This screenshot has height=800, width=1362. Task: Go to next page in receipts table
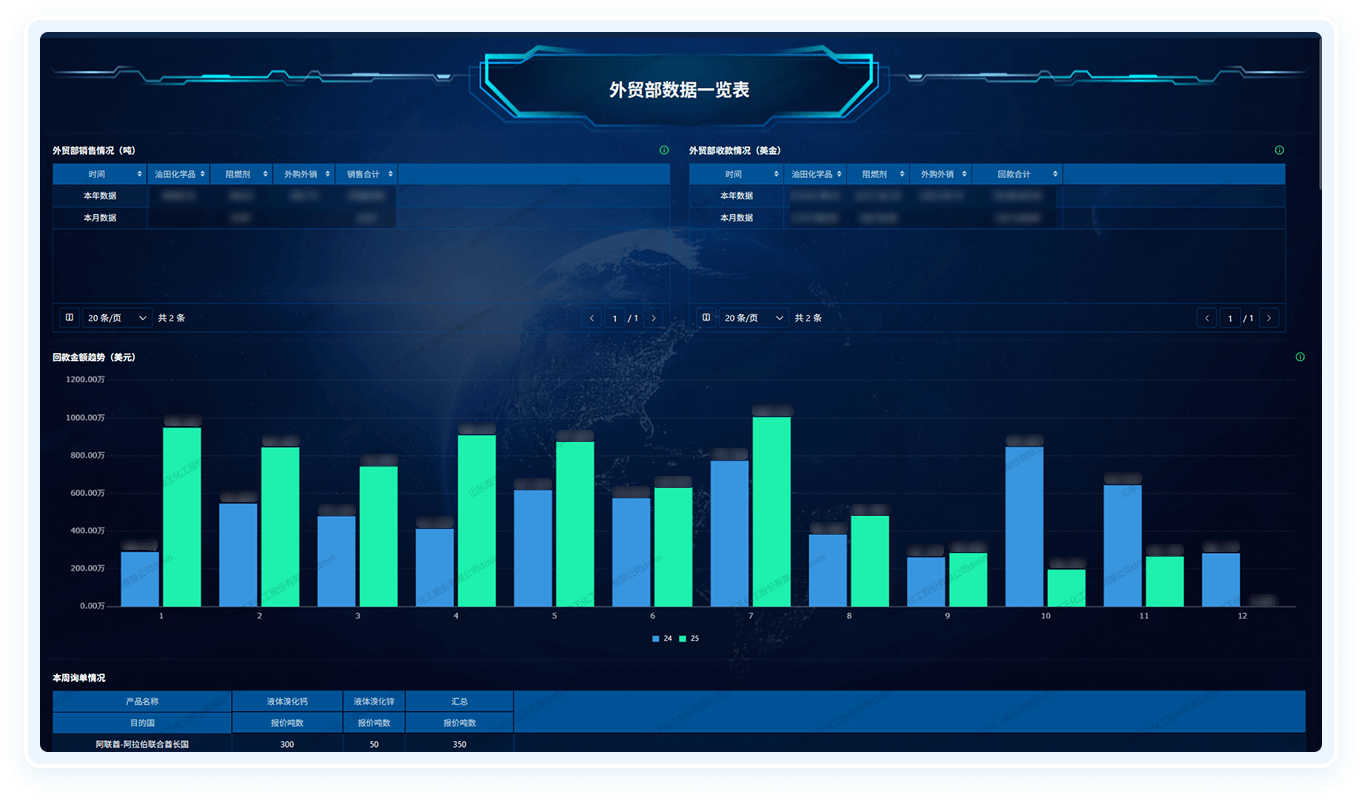coord(1269,318)
